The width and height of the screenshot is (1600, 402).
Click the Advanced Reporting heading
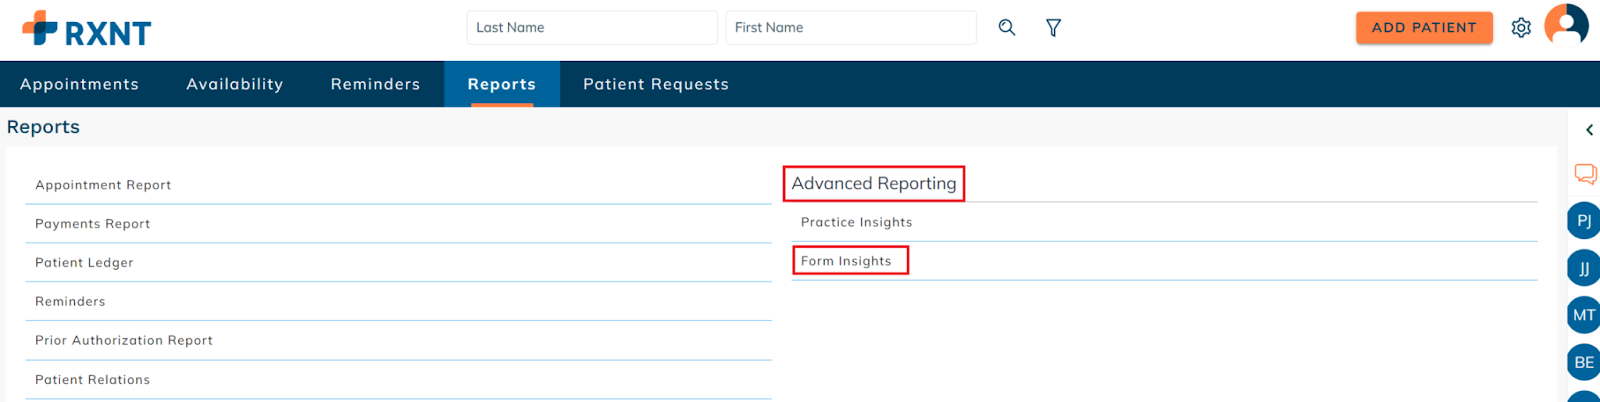click(x=874, y=183)
